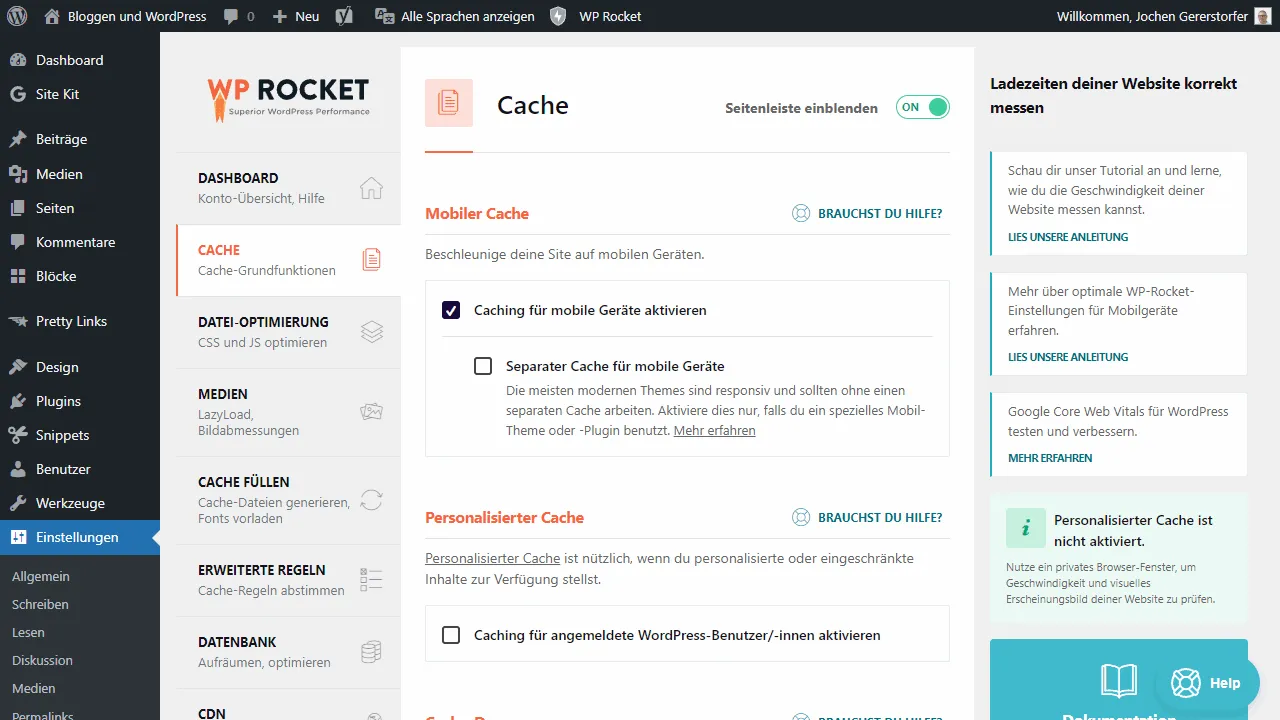
Task: Click the Blöcke grid icon
Action: click(18, 276)
